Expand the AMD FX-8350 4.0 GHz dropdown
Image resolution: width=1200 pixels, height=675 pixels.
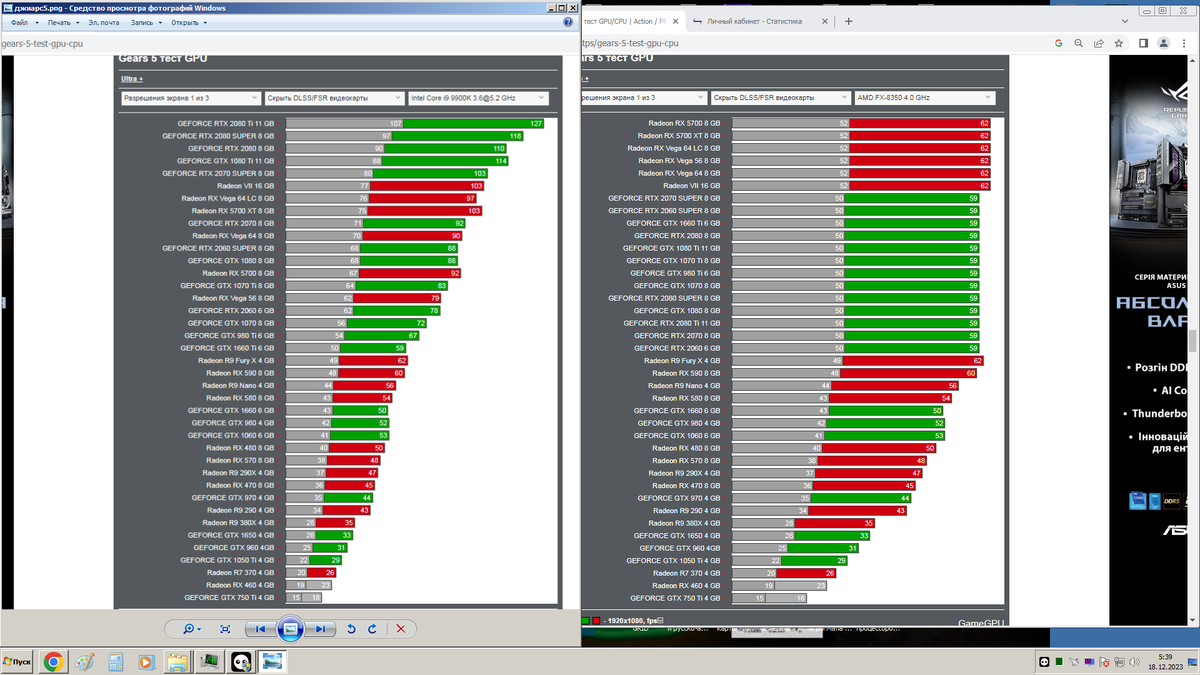(924, 98)
